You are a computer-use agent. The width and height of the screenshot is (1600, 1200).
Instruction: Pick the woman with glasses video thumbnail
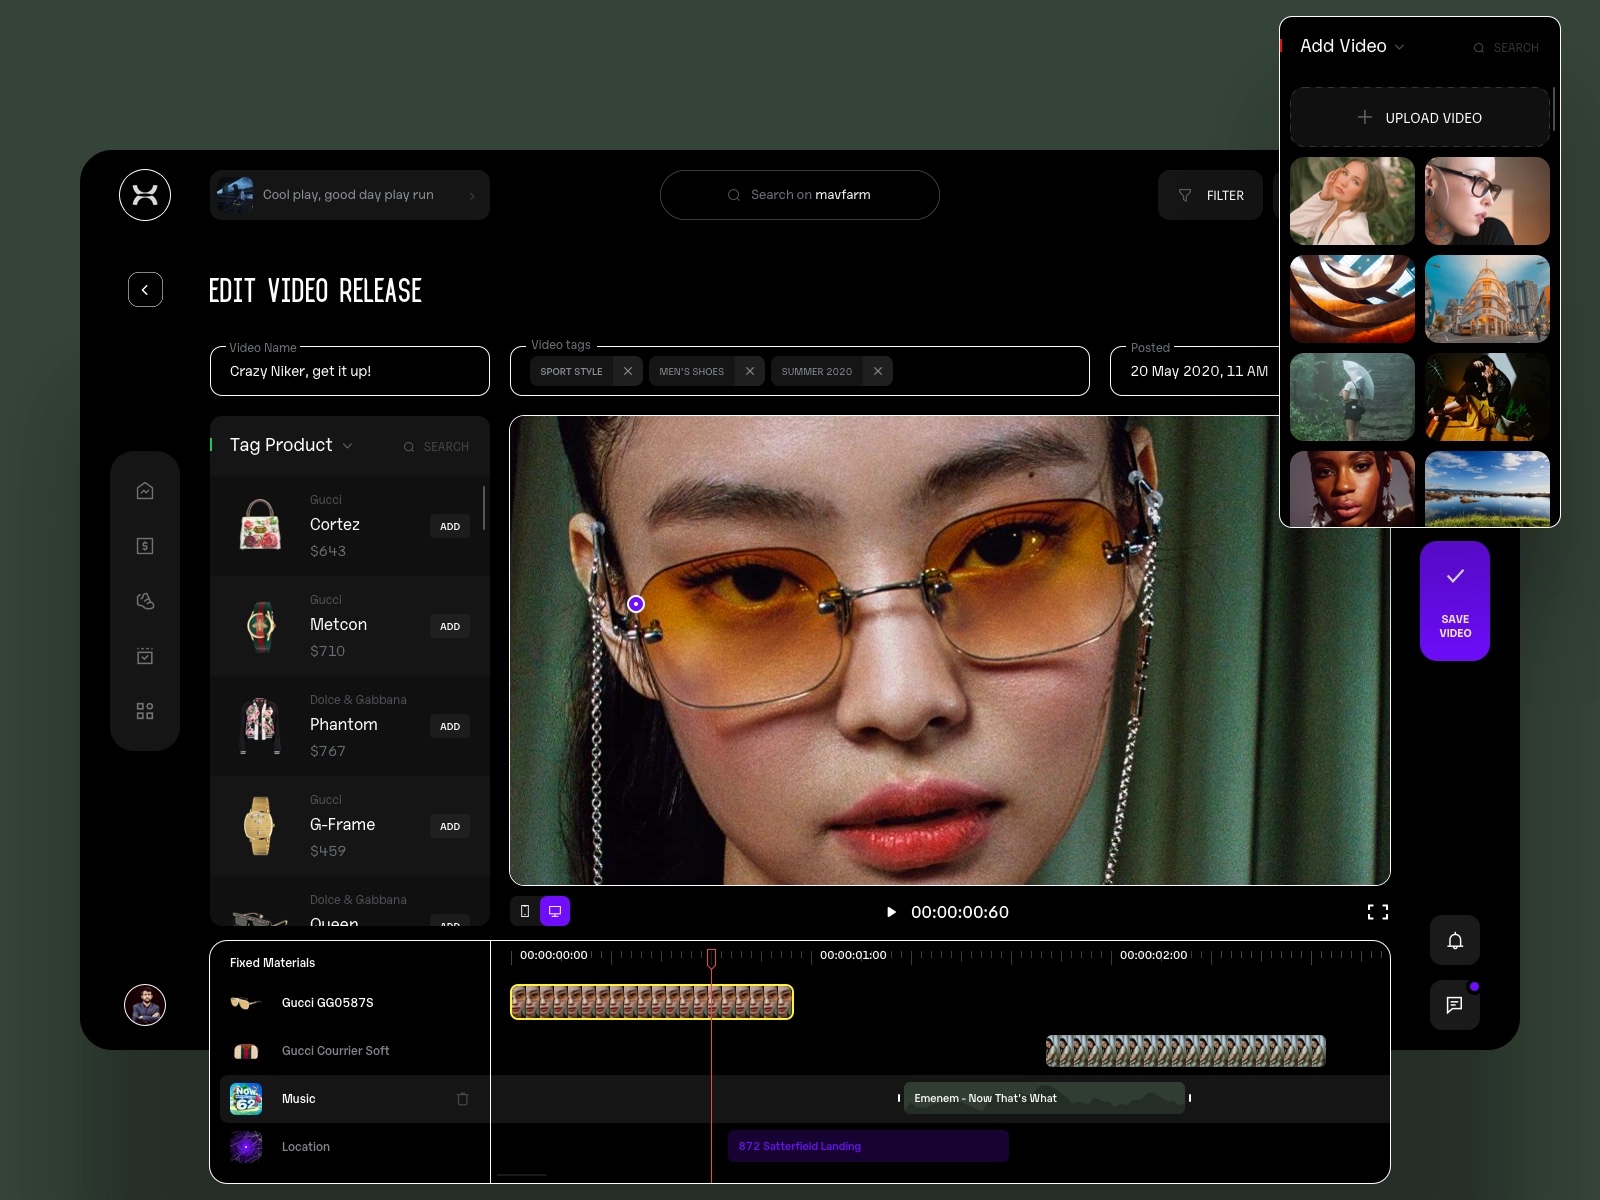pyautogui.click(x=1487, y=201)
